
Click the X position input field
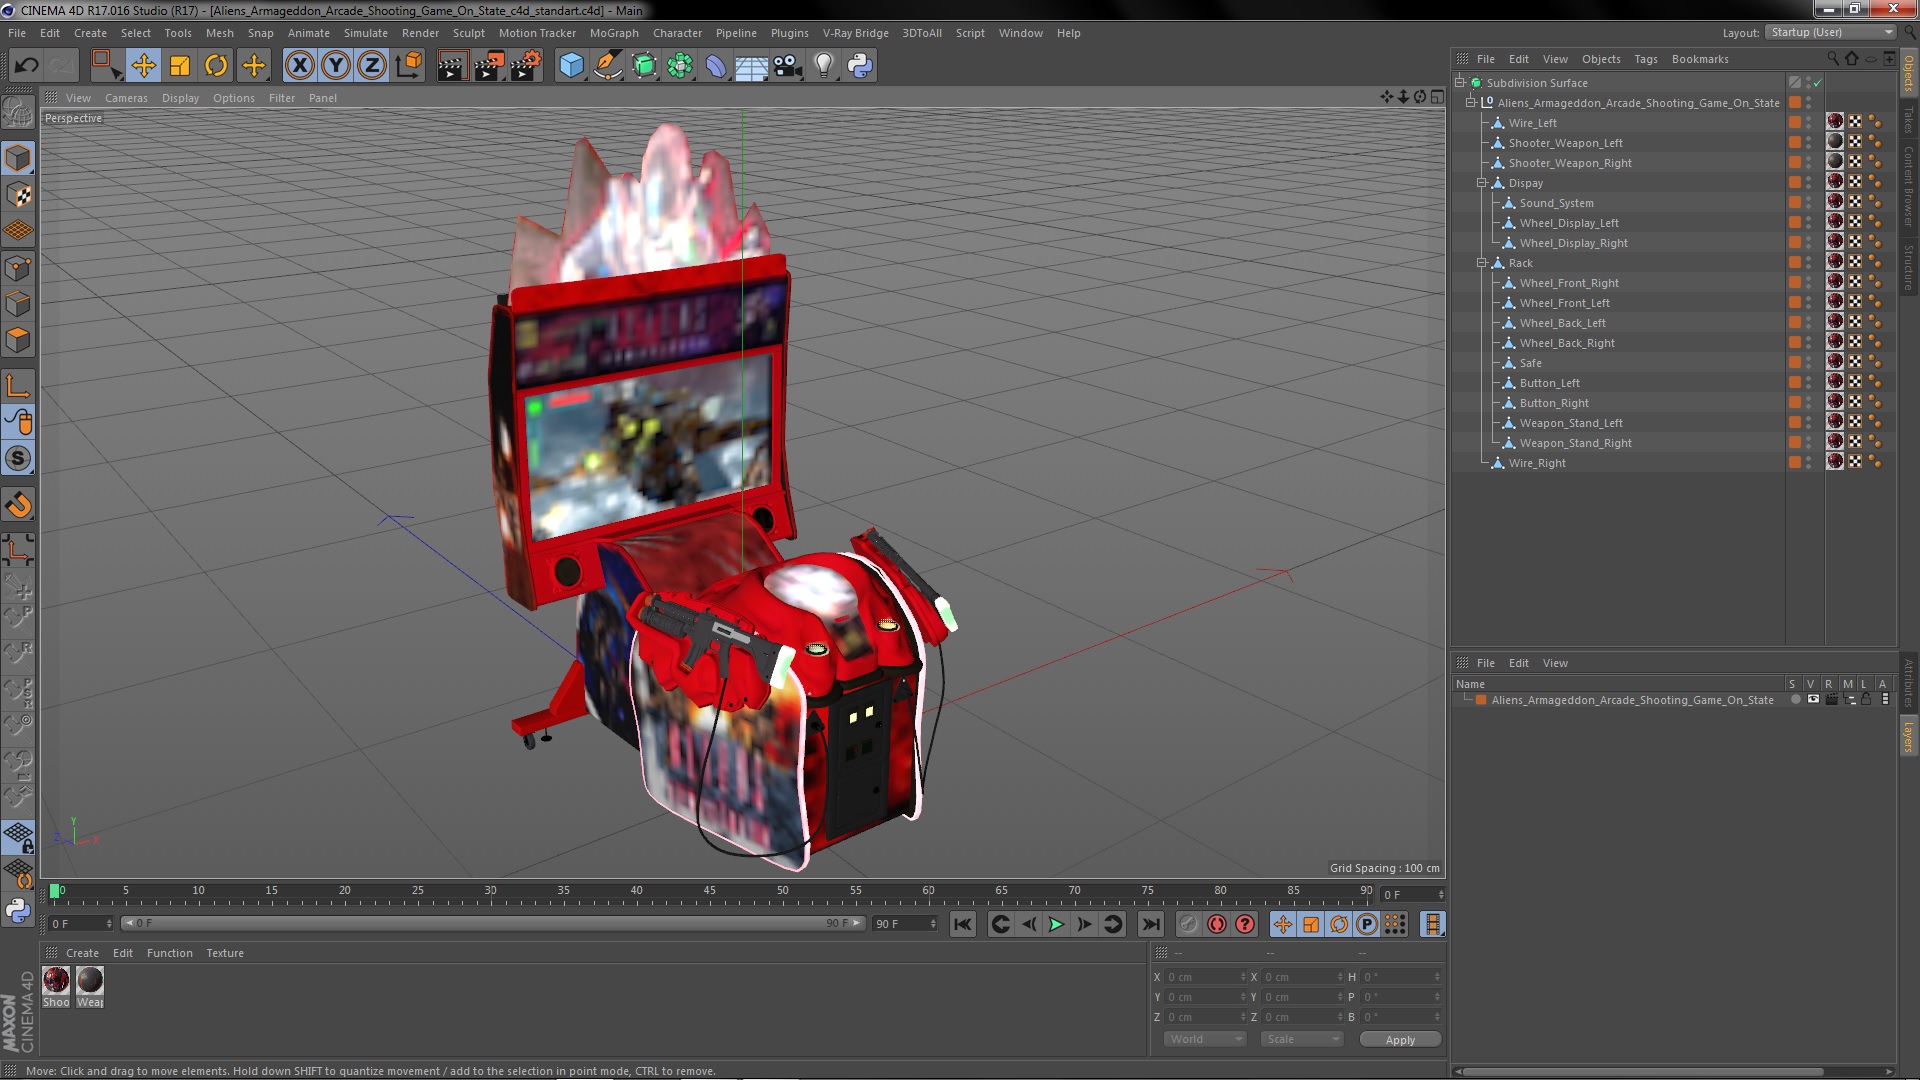click(x=1206, y=977)
